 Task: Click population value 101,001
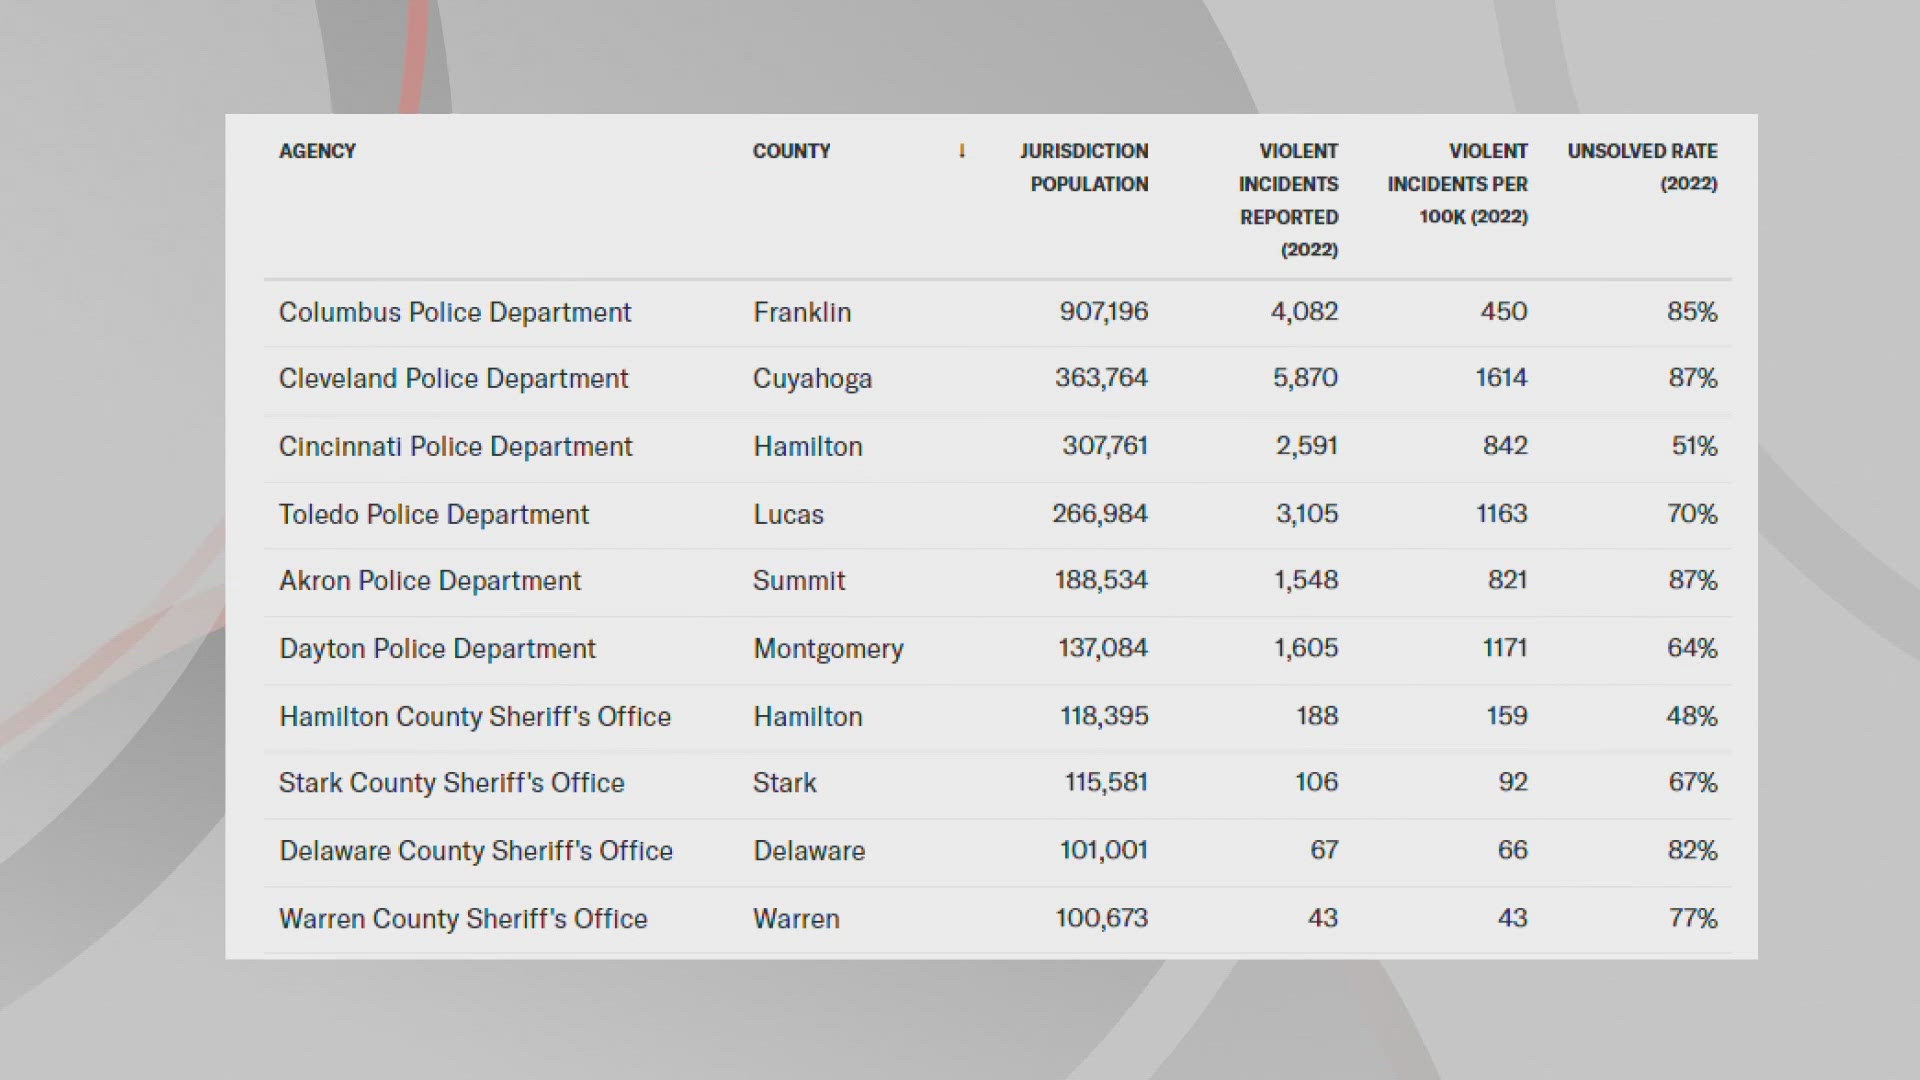pyautogui.click(x=1104, y=850)
